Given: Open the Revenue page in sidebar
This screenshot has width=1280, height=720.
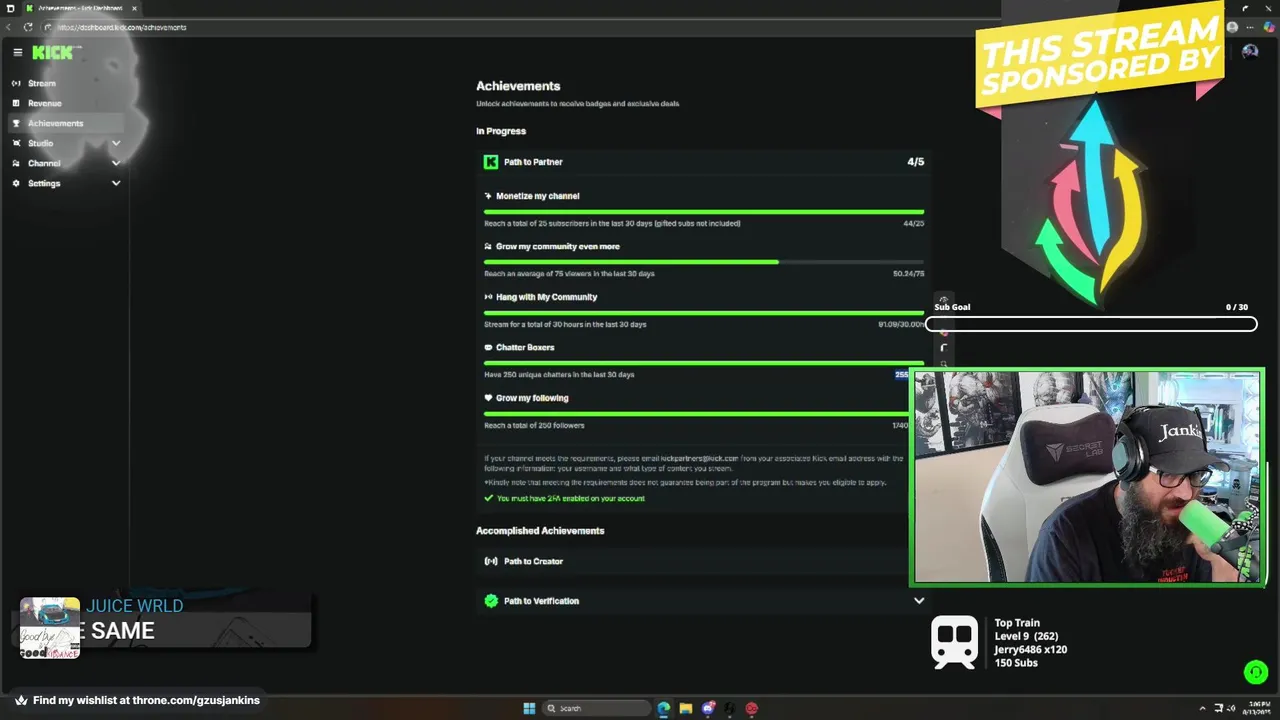Looking at the screenshot, I should tap(45, 103).
